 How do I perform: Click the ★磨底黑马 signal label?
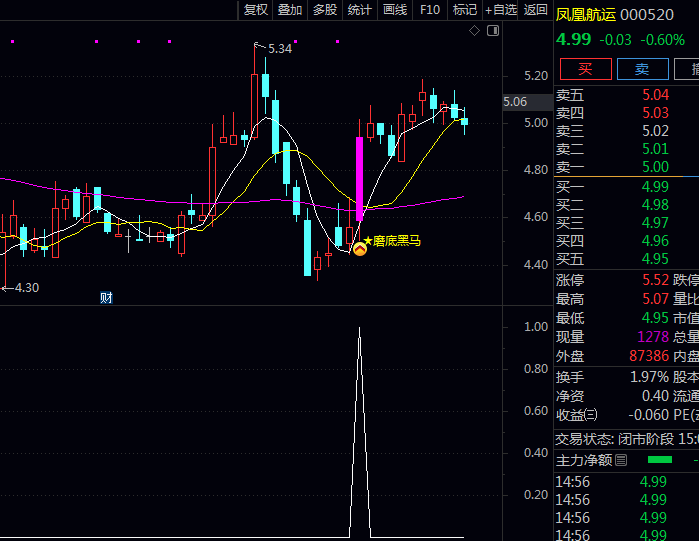point(392,241)
